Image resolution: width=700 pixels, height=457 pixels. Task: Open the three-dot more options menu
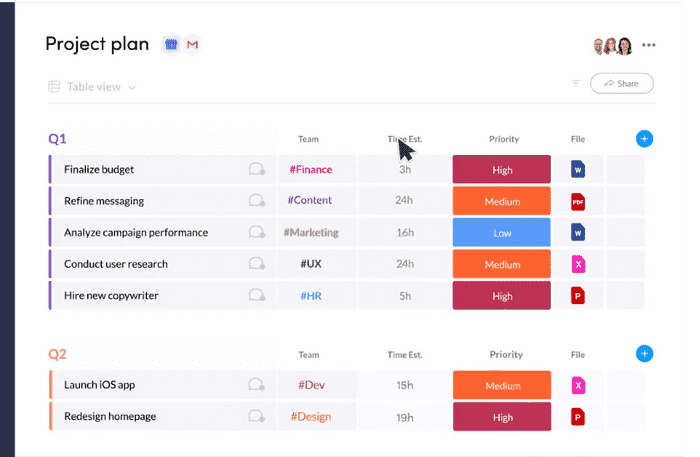coord(649,45)
